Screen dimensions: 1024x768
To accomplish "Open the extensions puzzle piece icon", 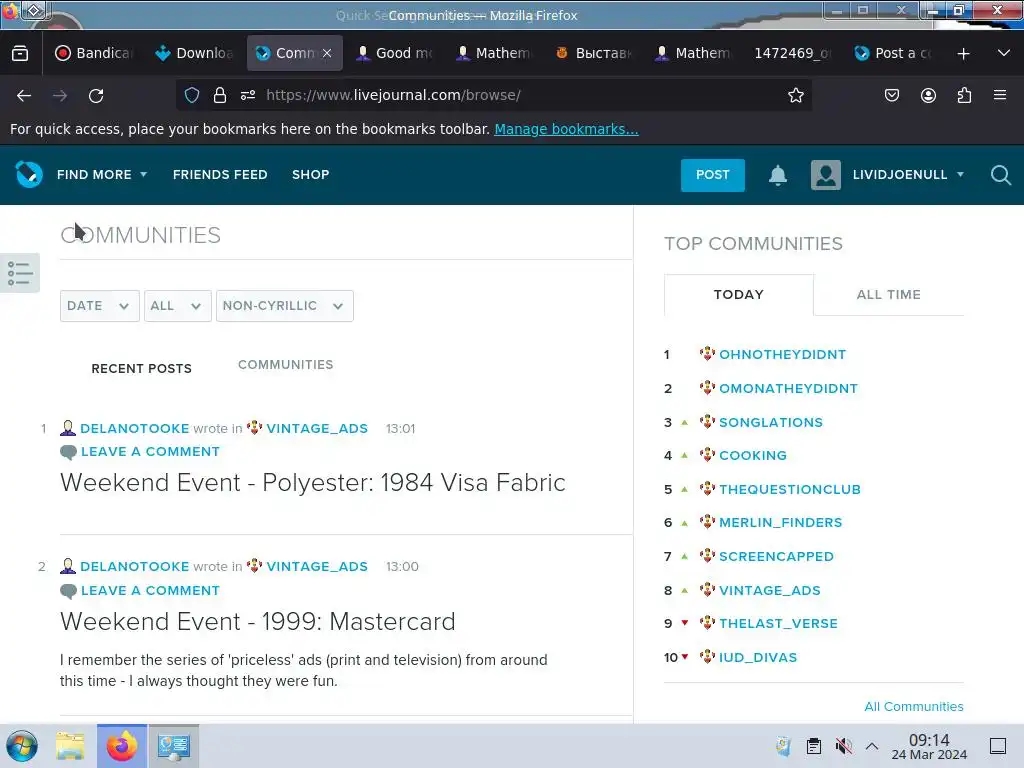I will pos(964,95).
